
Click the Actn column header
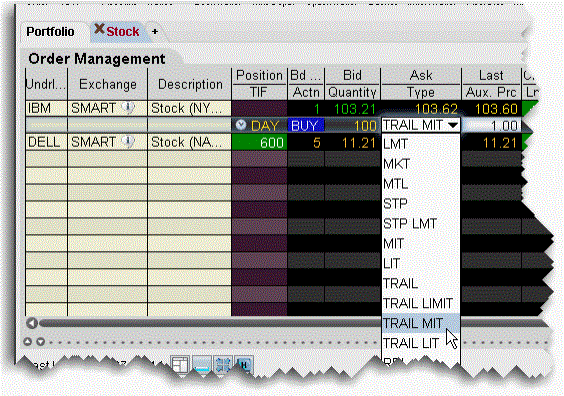click(306, 92)
